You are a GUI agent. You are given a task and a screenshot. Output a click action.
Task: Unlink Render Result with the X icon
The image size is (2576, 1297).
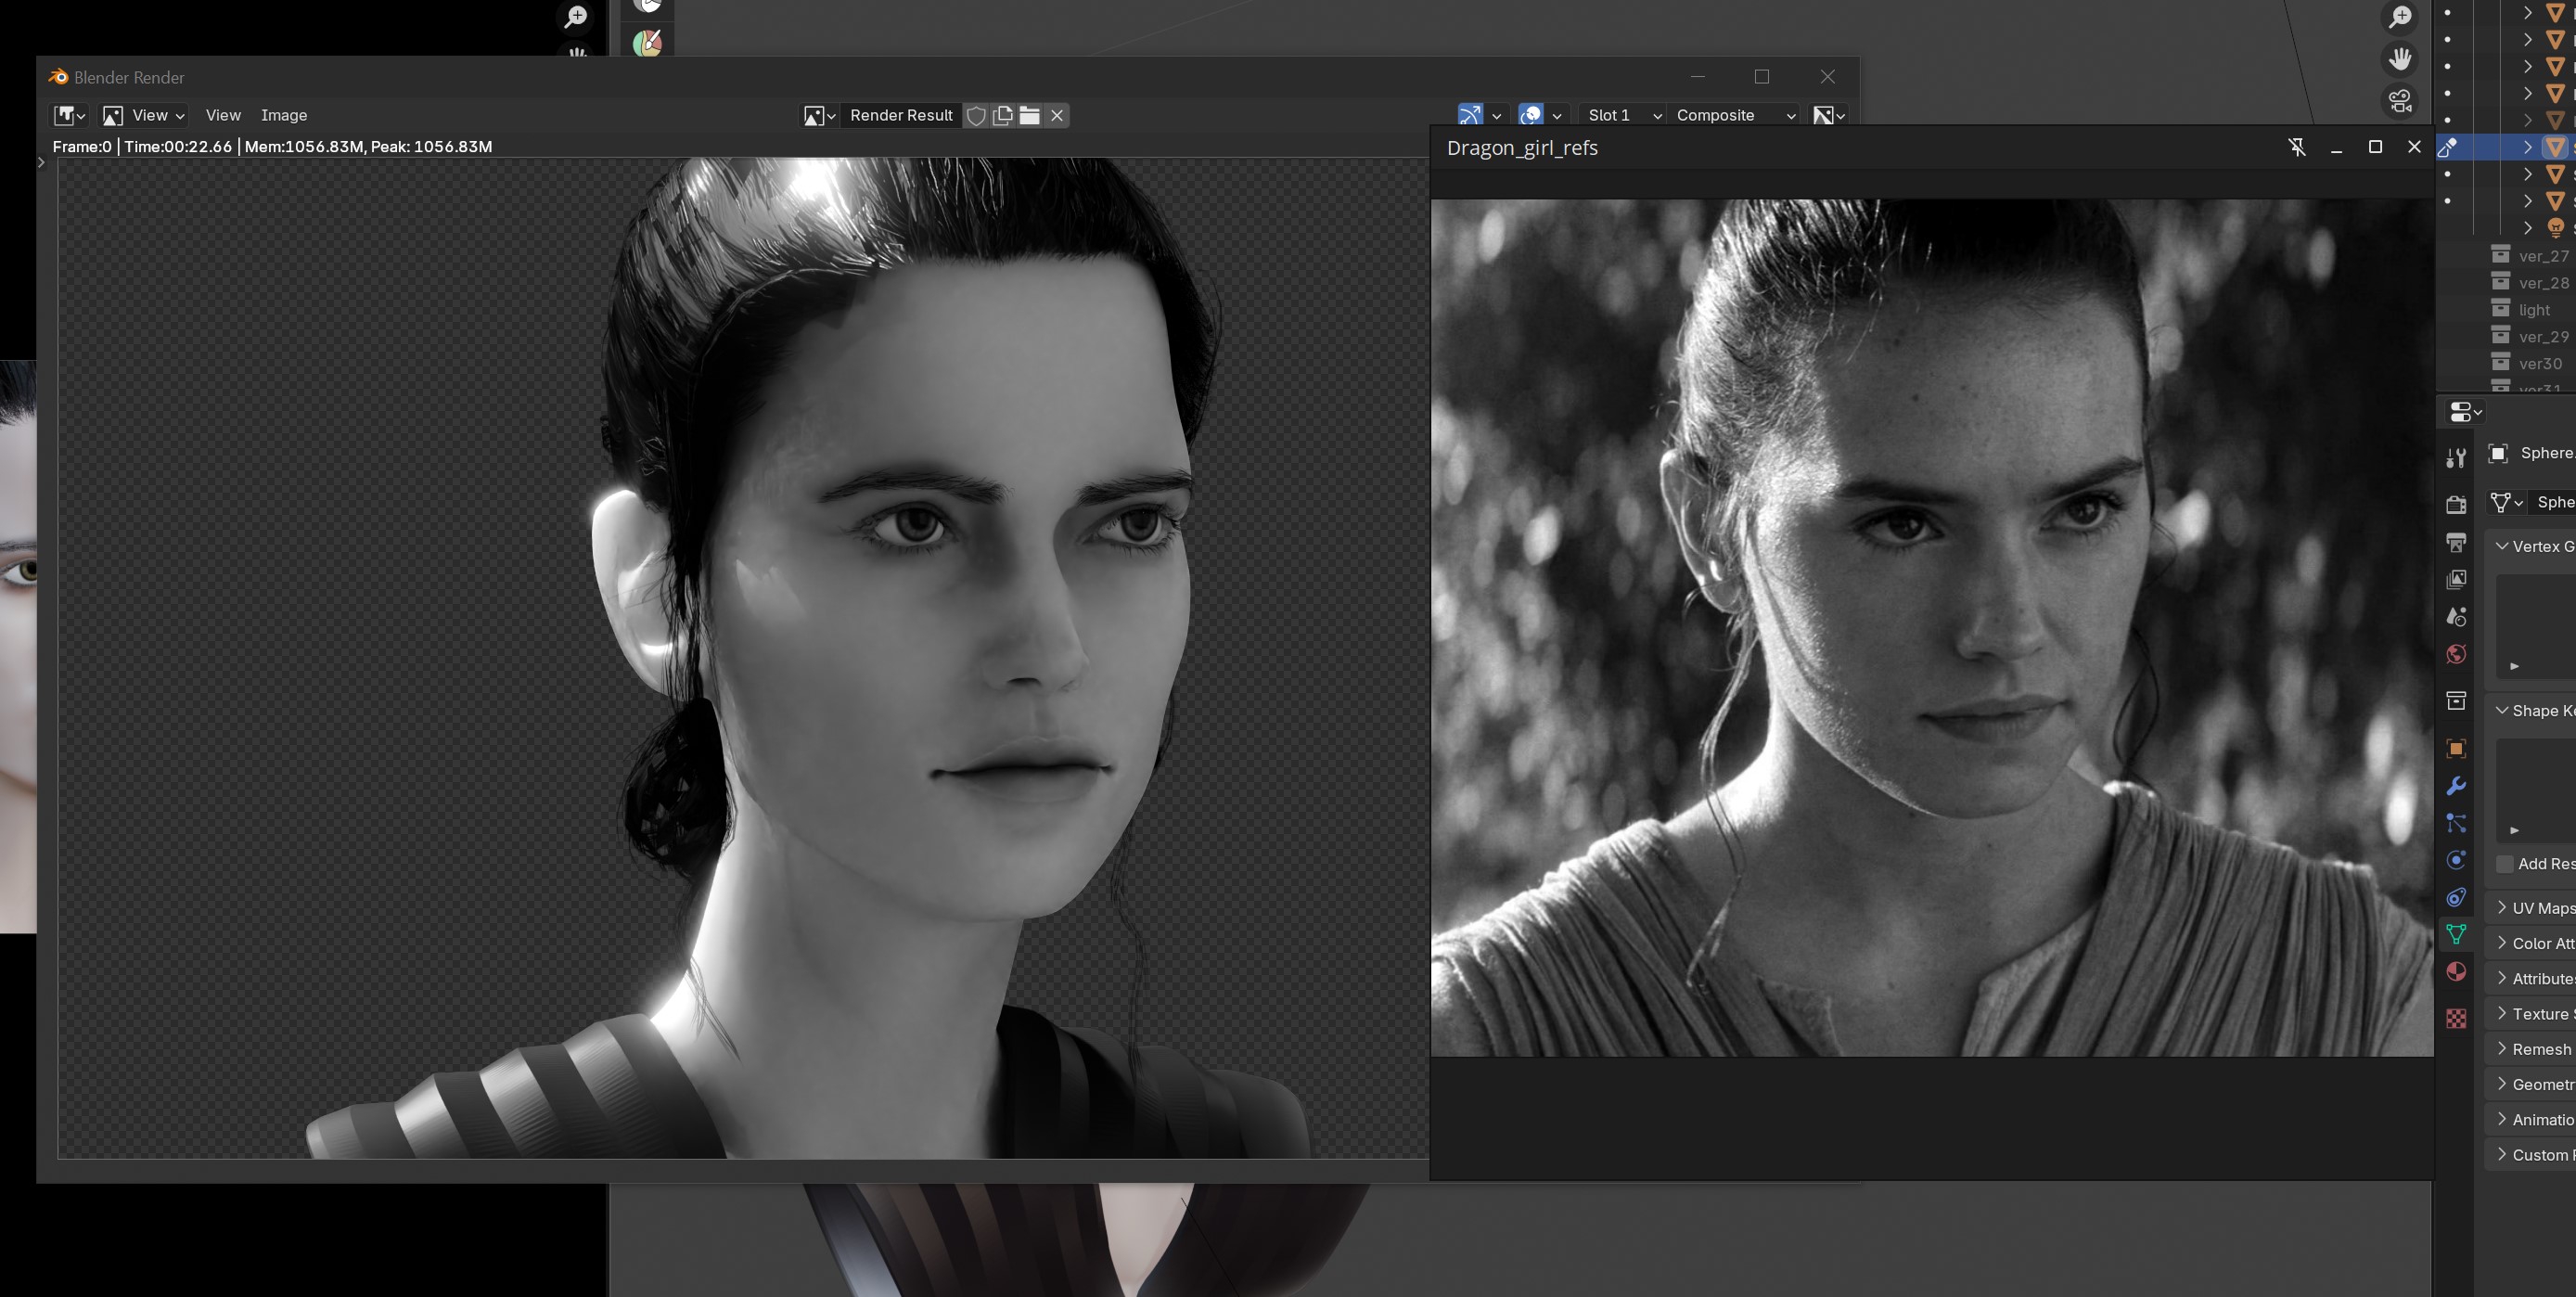click(1056, 116)
